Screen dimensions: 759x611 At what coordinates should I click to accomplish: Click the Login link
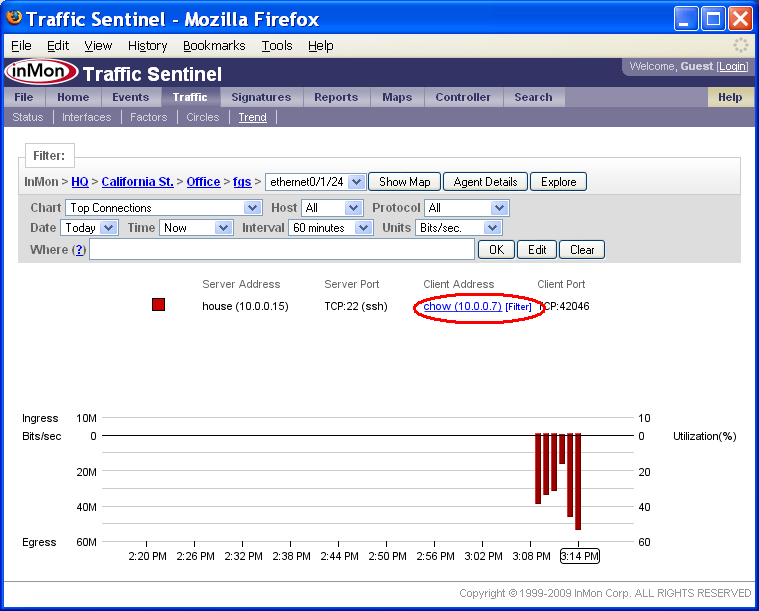click(x=732, y=66)
